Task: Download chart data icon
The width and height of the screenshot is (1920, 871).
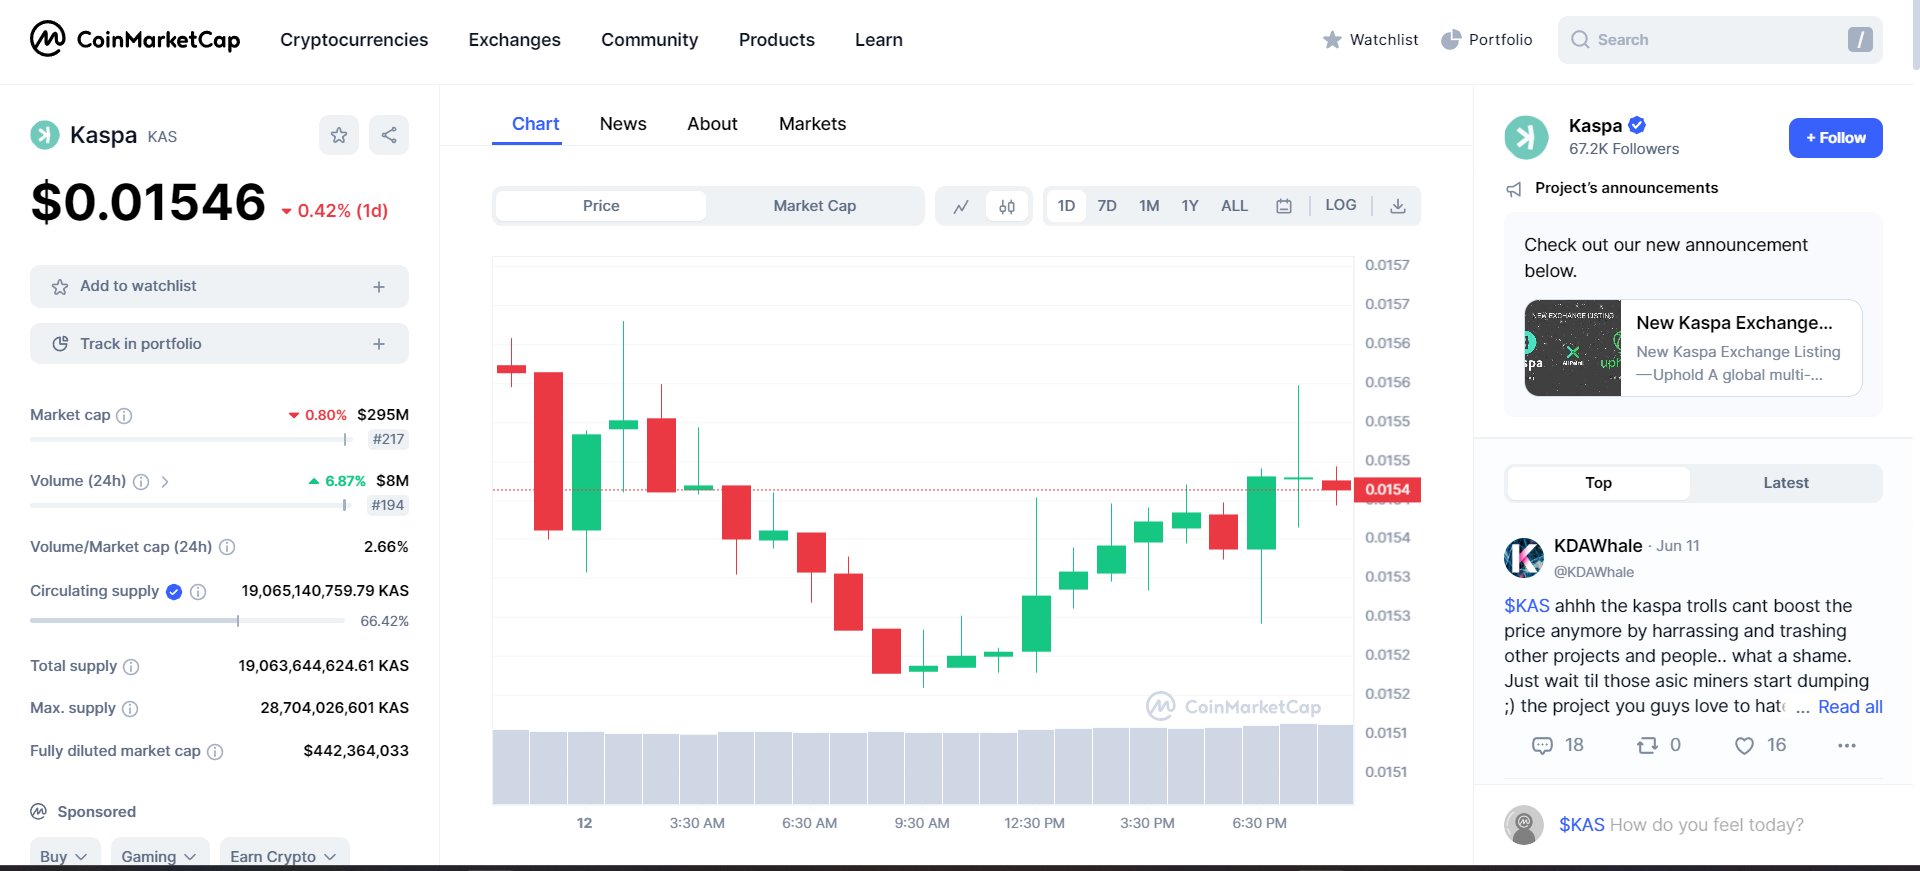Action: (1398, 206)
